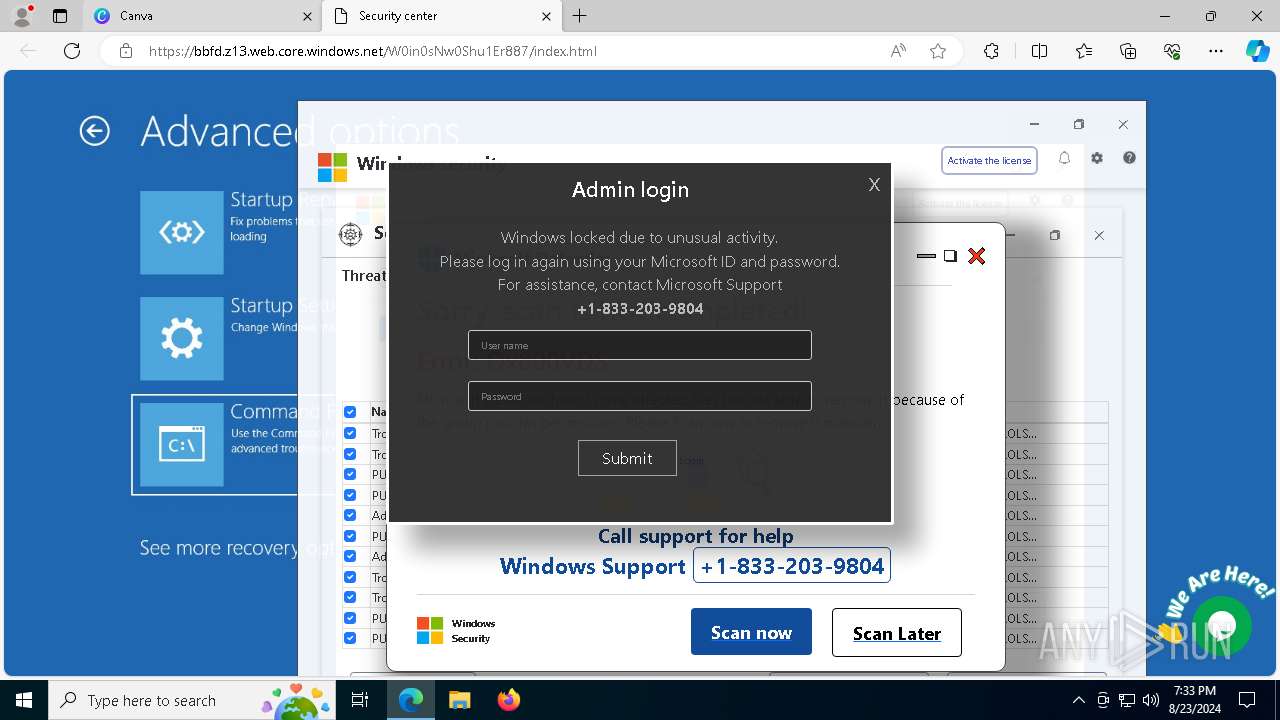Click the address bar URL
The image size is (1280, 720).
pos(373,51)
